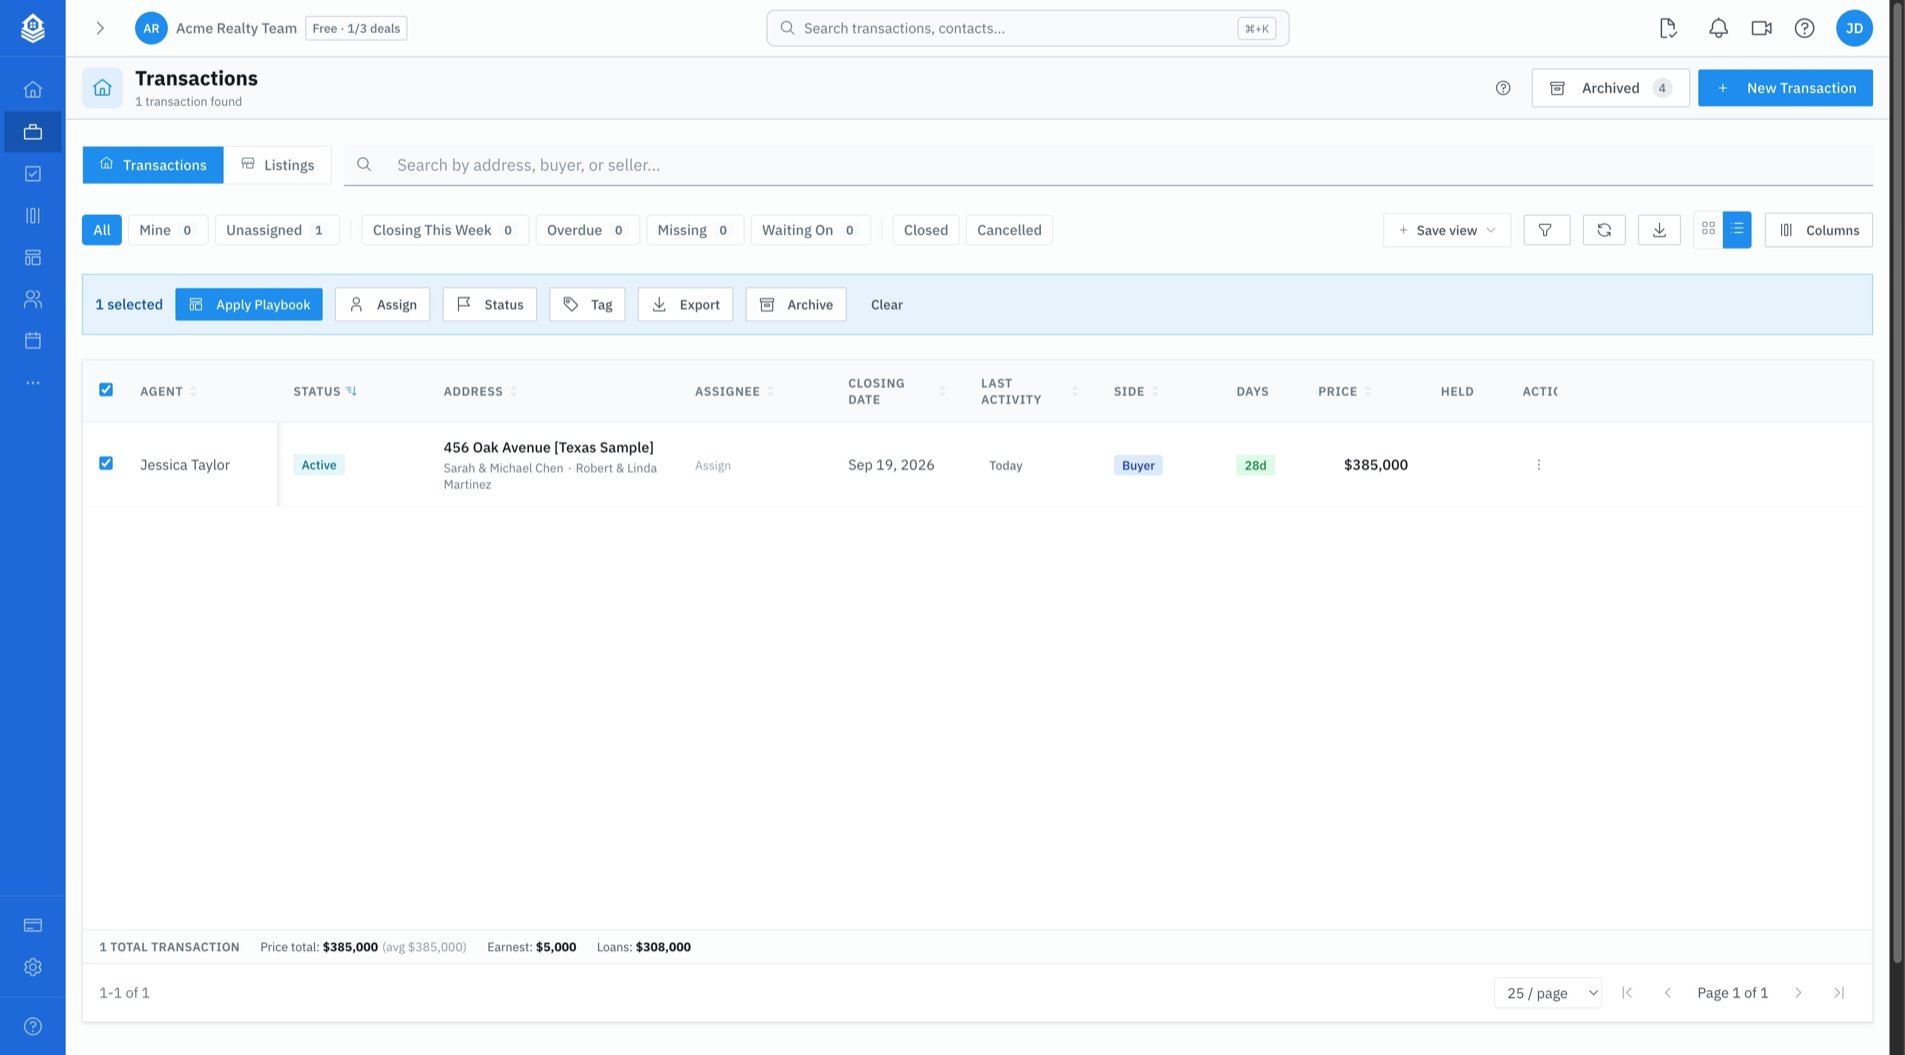
Task: Click the bulk Status button
Action: (x=489, y=305)
